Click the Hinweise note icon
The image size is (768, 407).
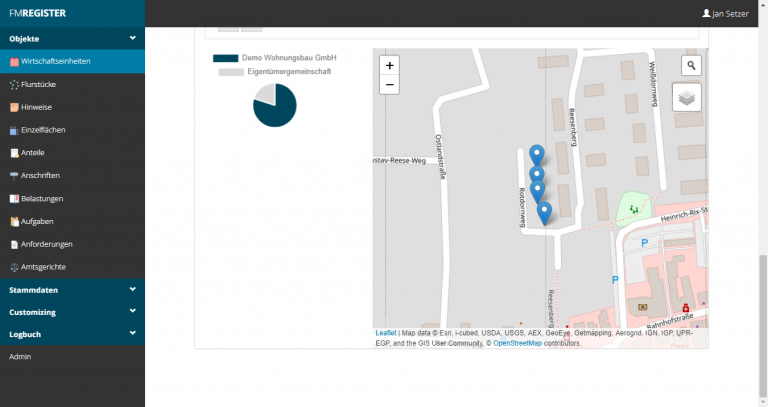(x=14, y=107)
